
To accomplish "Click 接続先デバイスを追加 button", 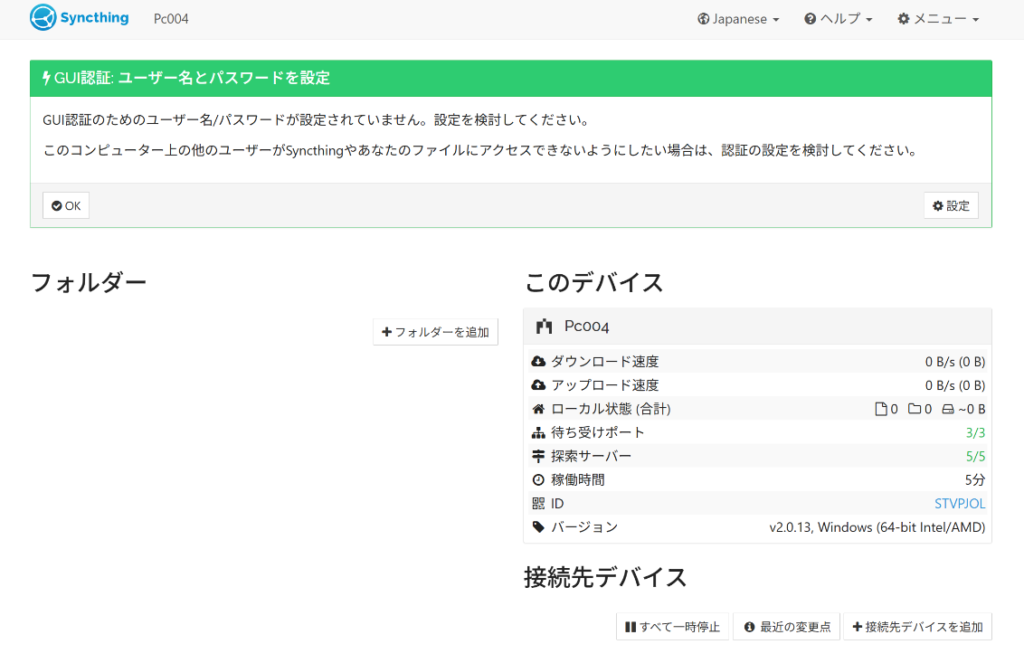I will [x=917, y=627].
